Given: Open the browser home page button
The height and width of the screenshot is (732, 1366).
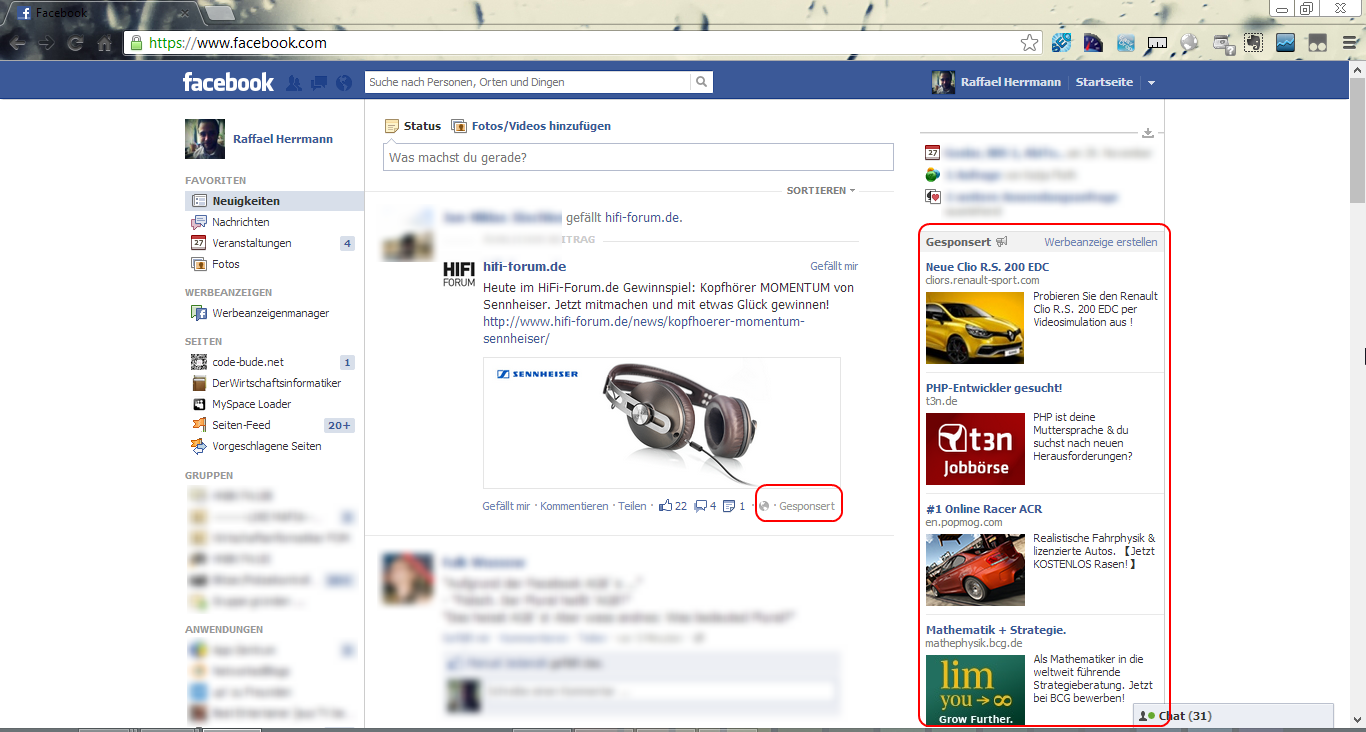Looking at the screenshot, I should point(104,44).
